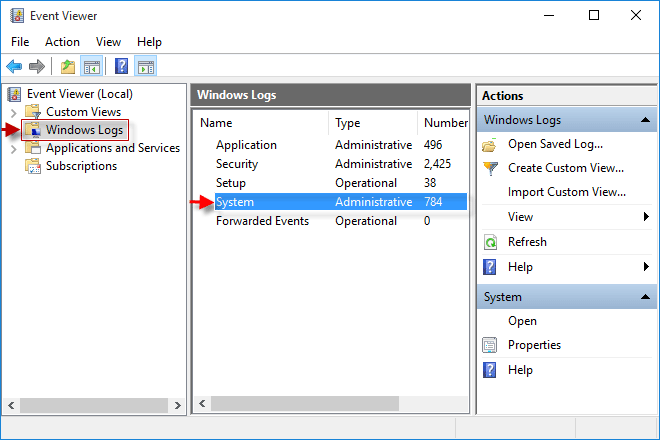Expand the Applications and Services node
The width and height of the screenshot is (660, 440).
coord(13,148)
